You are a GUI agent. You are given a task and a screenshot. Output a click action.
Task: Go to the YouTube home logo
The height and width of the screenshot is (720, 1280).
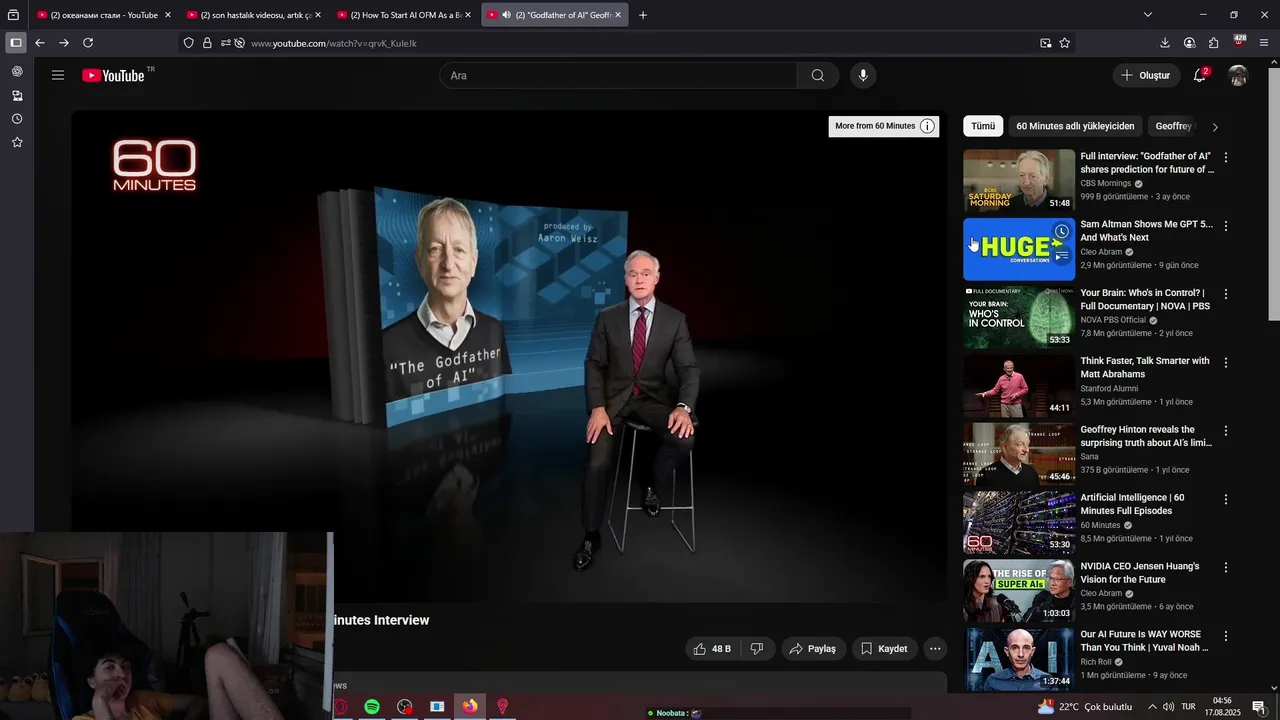[x=113, y=75]
